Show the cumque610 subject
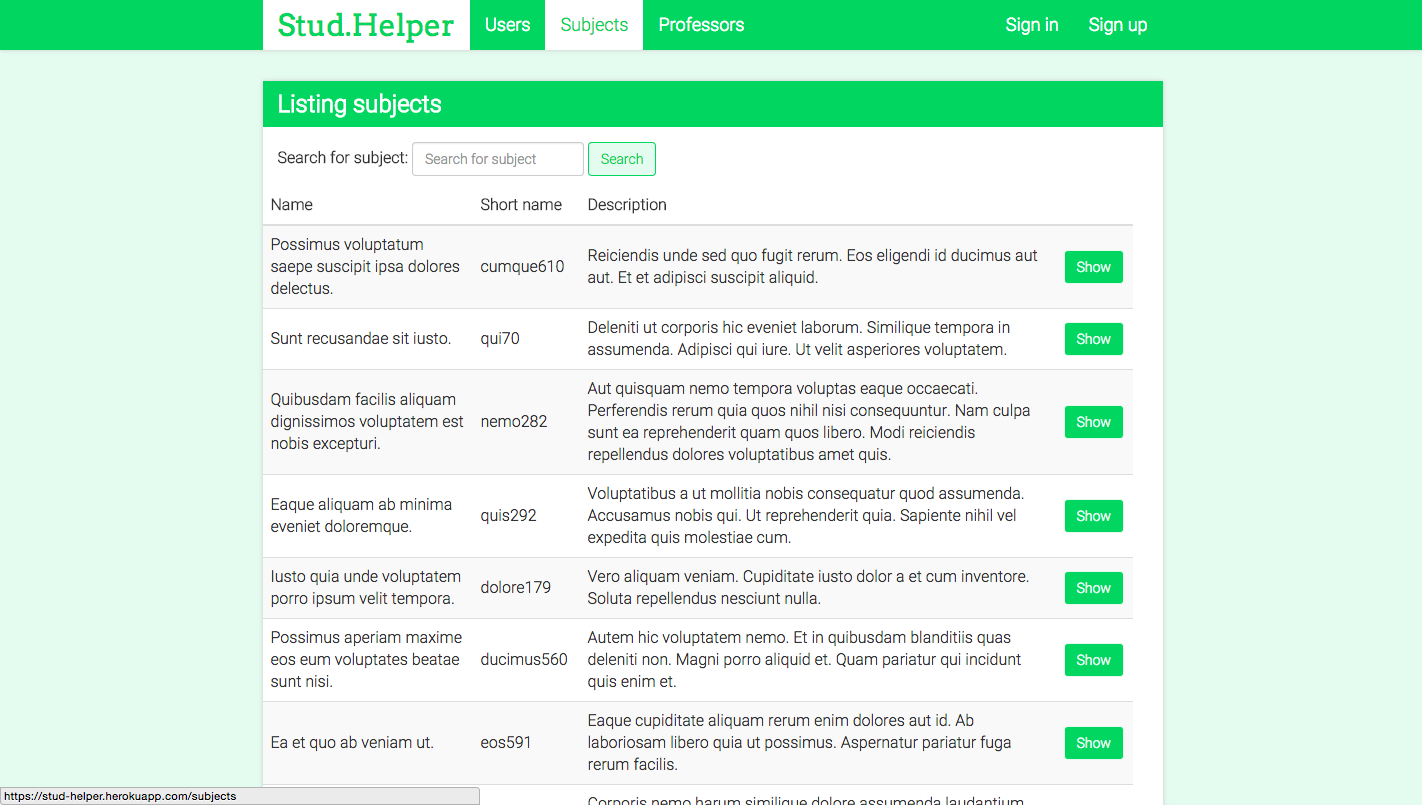This screenshot has height=805, width=1422. pos(1093,267)
